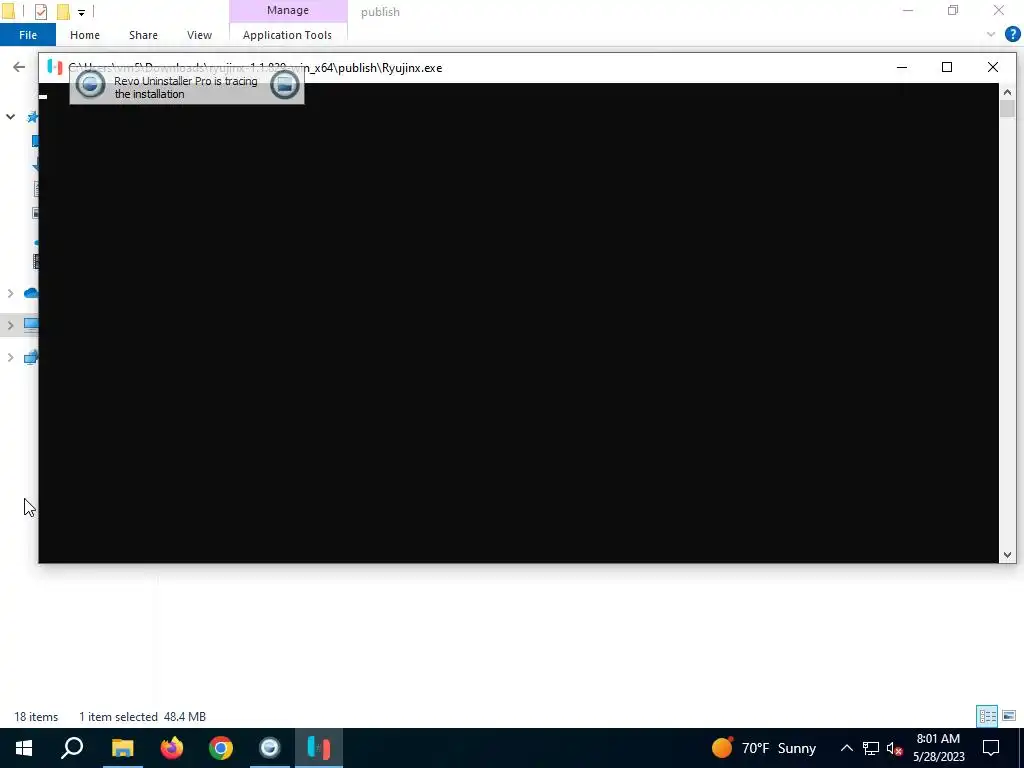Open the weather widget showing 70°F Sunny
The height and width of the screenshot is (768, 1024).
764,748
